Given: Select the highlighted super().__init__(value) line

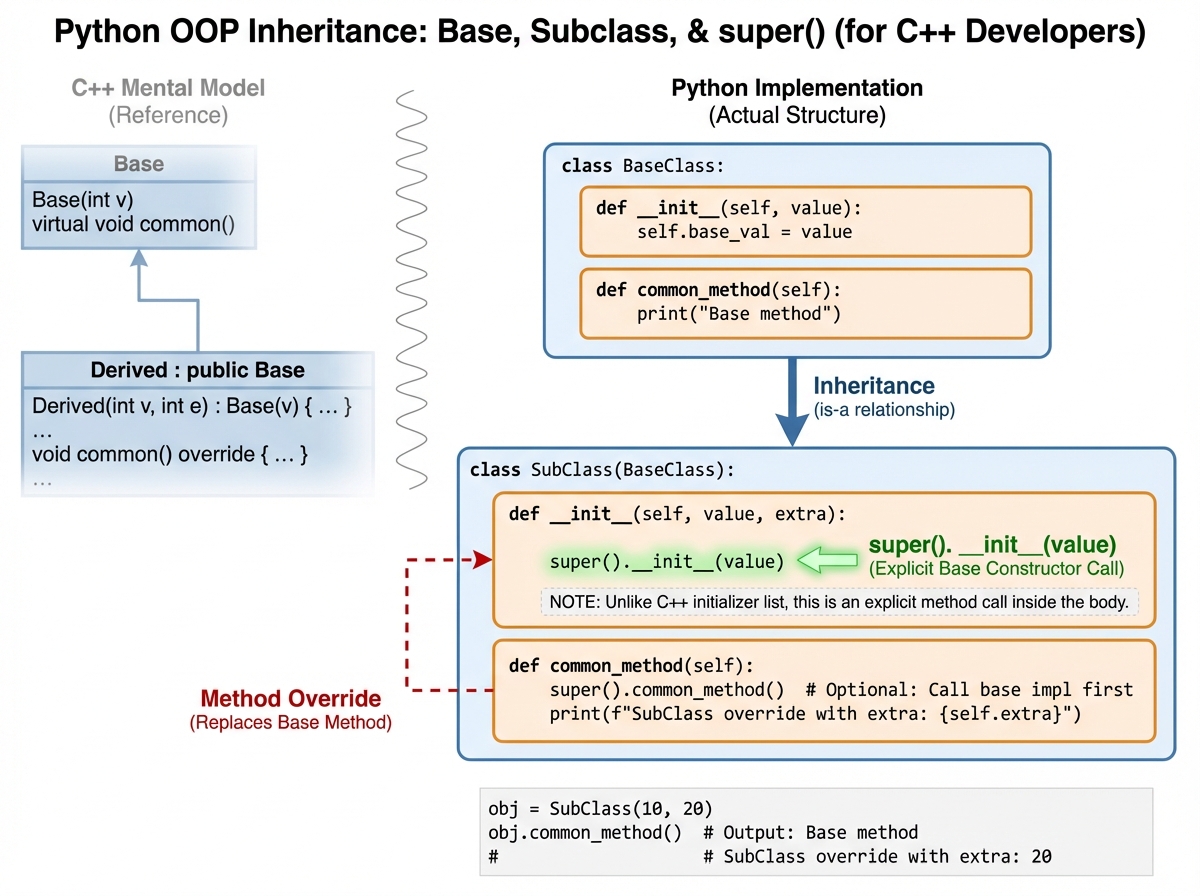Looking at the screenshot, I should click(665, 562).
